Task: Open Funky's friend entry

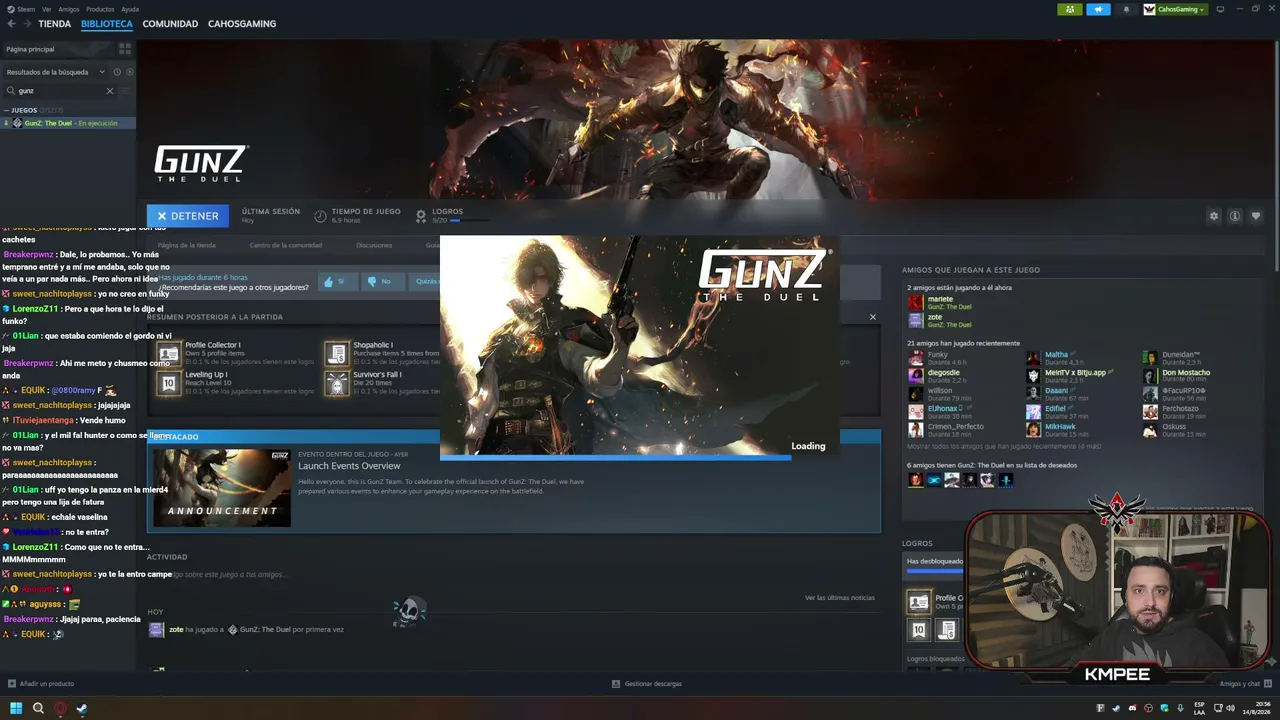Action: point(938,358)
